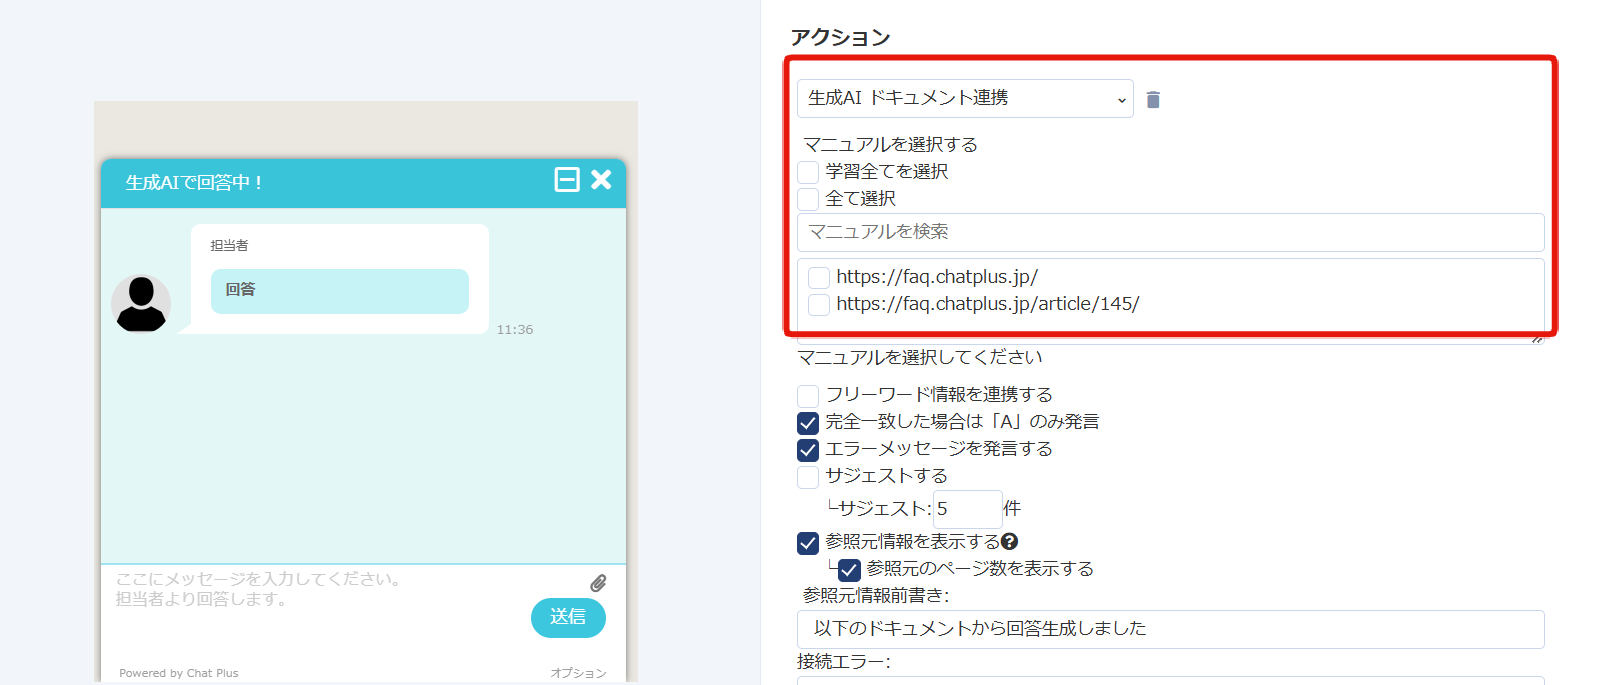The width and height of the screenshot is (1605, 685).
Task: Send the chat message with 送信 button
Action: (568, 617)
